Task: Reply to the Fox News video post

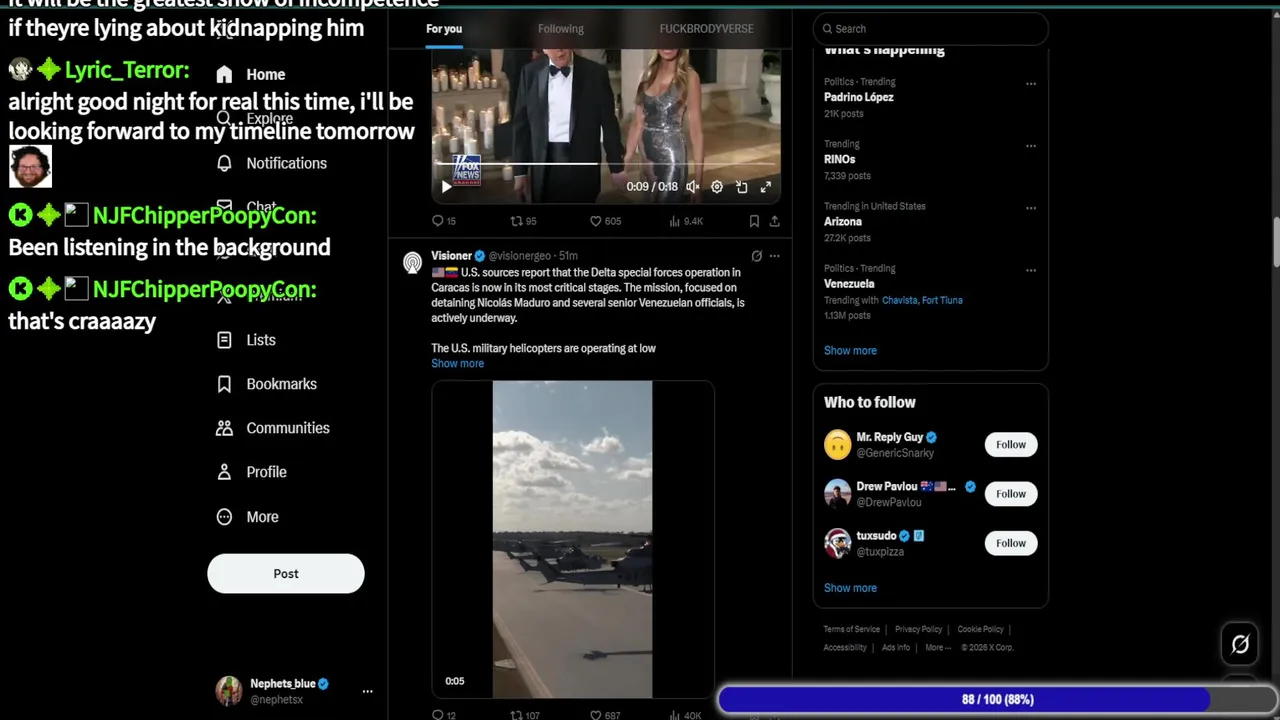Action: (443, 221)
